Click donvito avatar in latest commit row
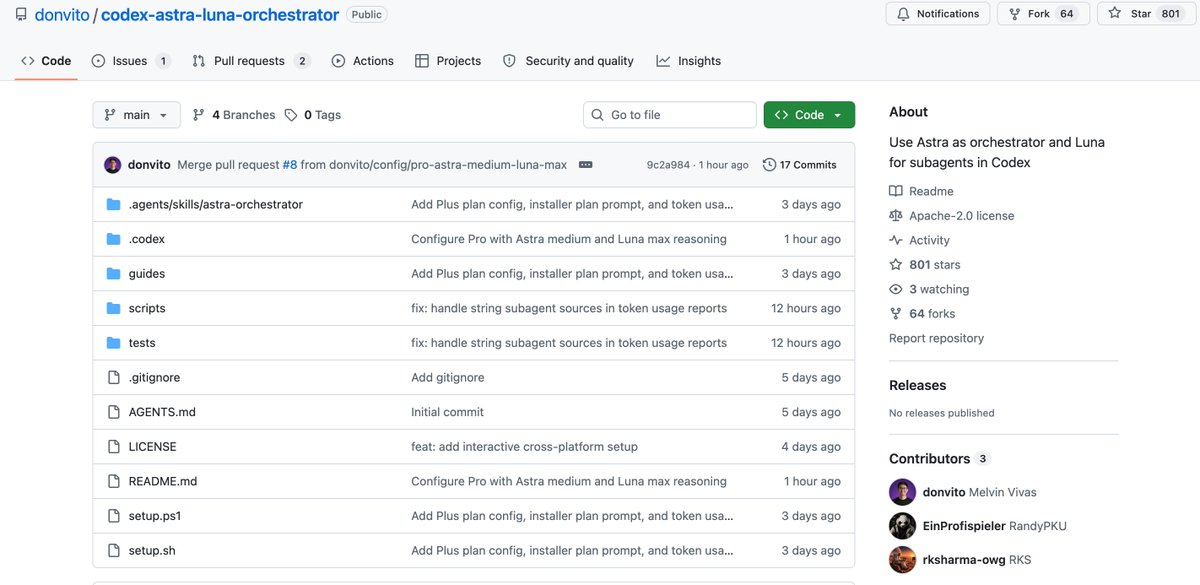This screenshot has height=585, width=1200. [113, 164]
